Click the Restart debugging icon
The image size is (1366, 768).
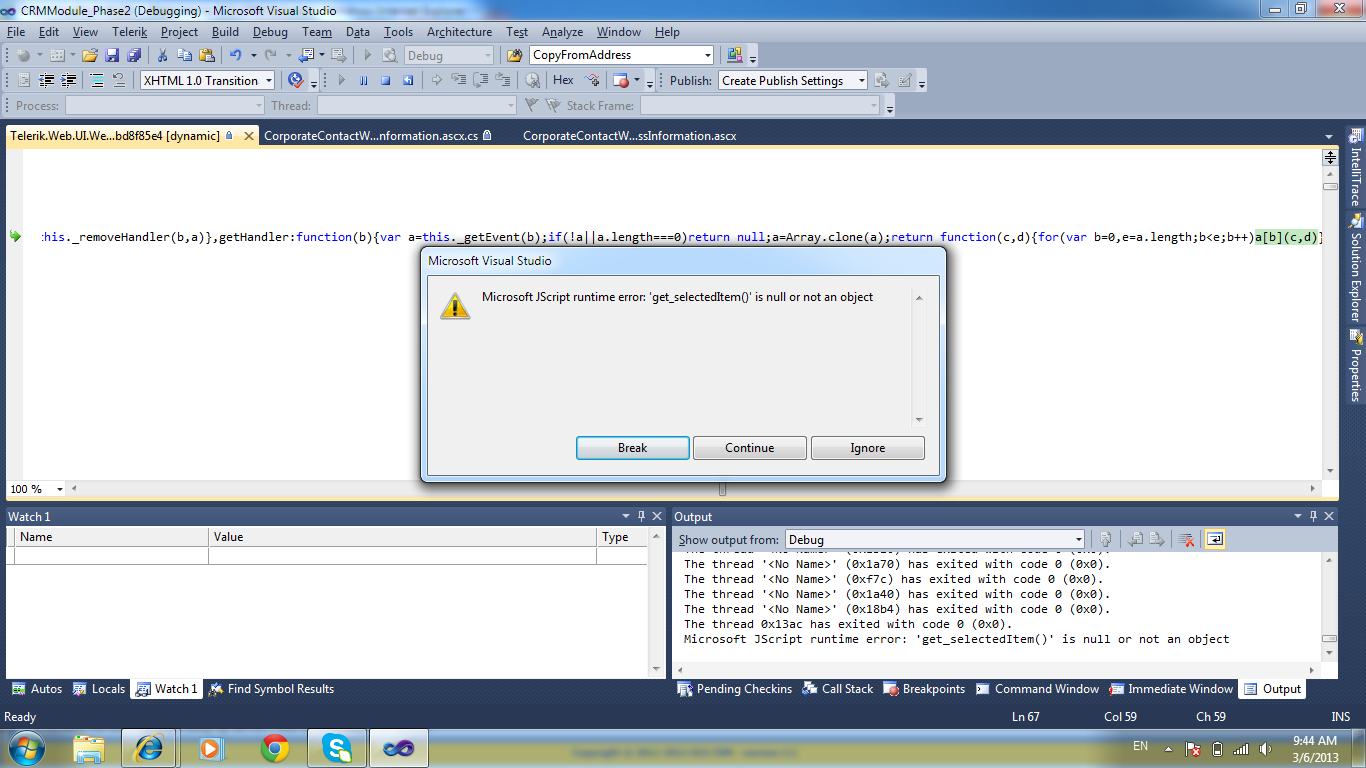click(407, 81)
